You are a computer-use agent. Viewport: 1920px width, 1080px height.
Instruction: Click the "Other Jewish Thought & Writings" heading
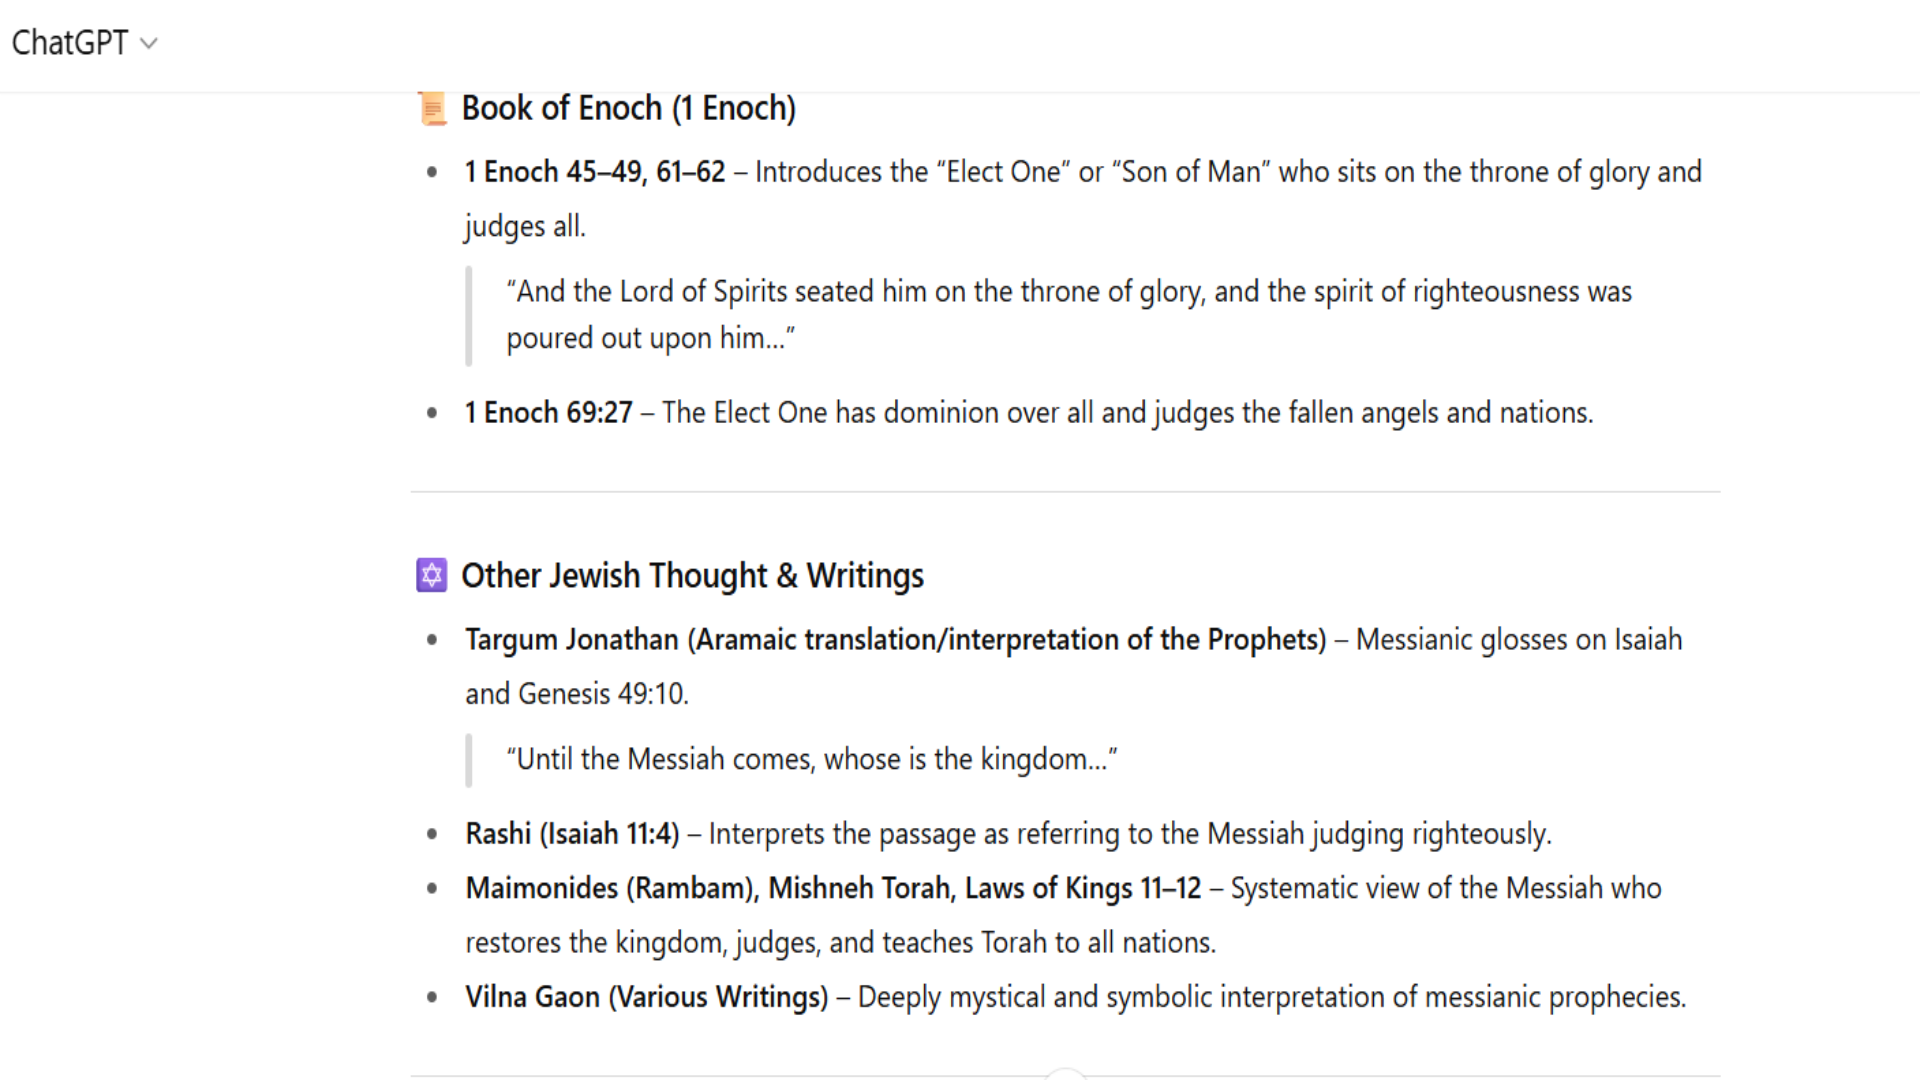[x=692, y=576]
